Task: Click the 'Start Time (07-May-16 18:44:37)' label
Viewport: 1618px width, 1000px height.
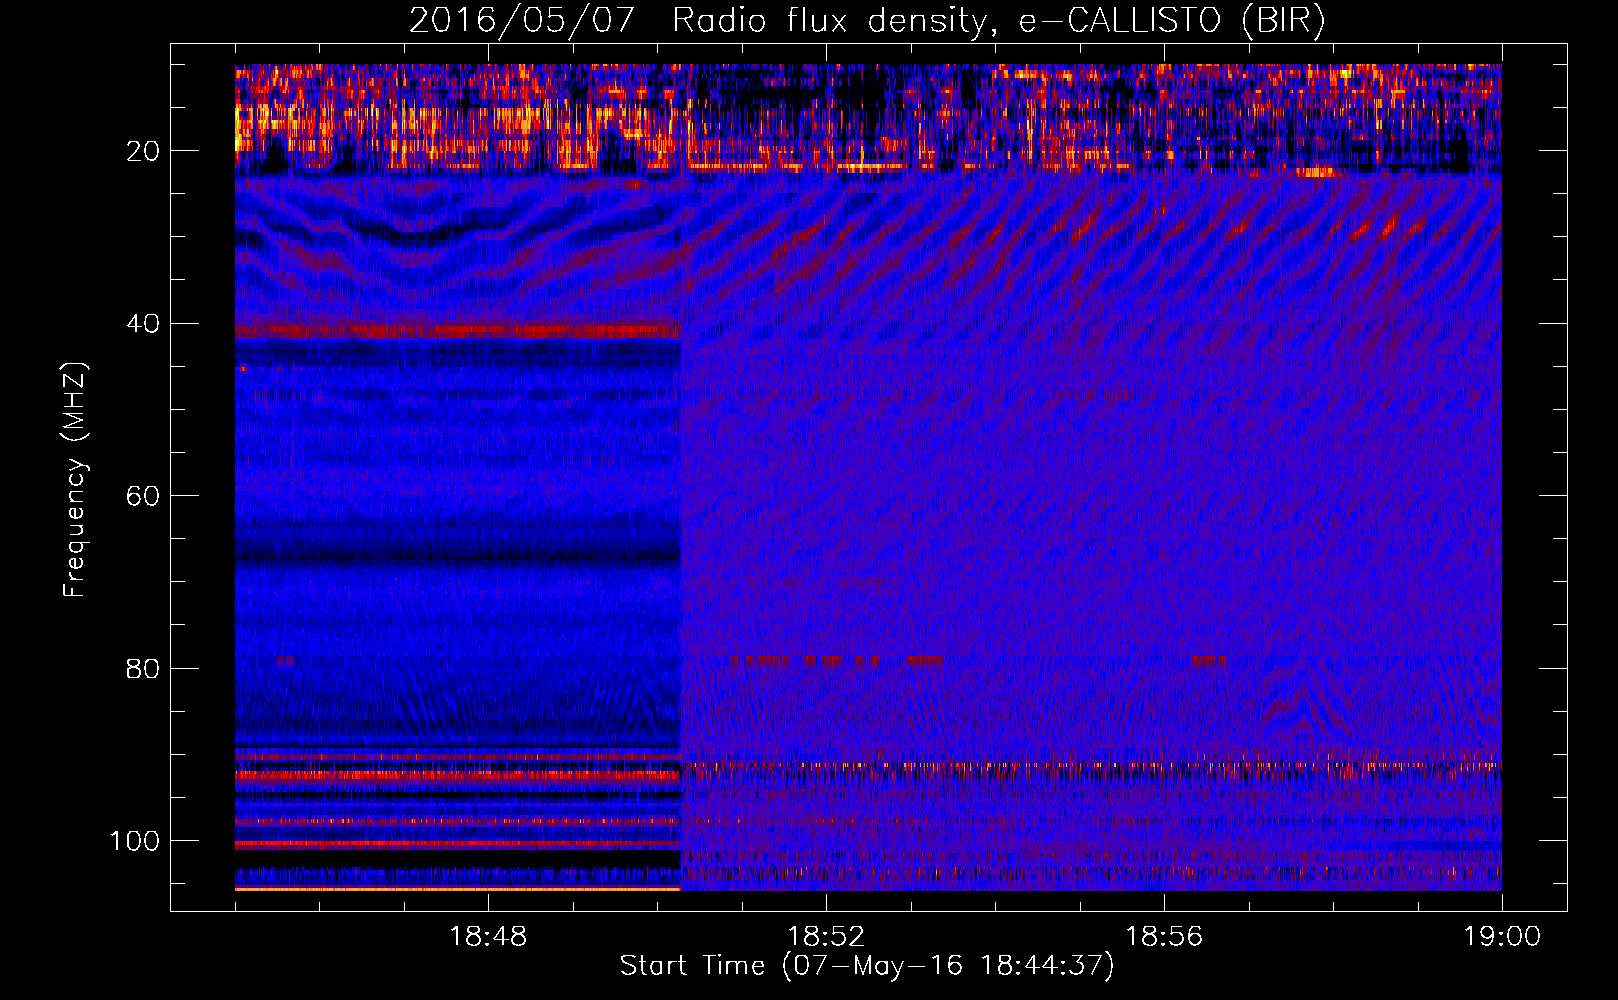Action: pos(867,966)
